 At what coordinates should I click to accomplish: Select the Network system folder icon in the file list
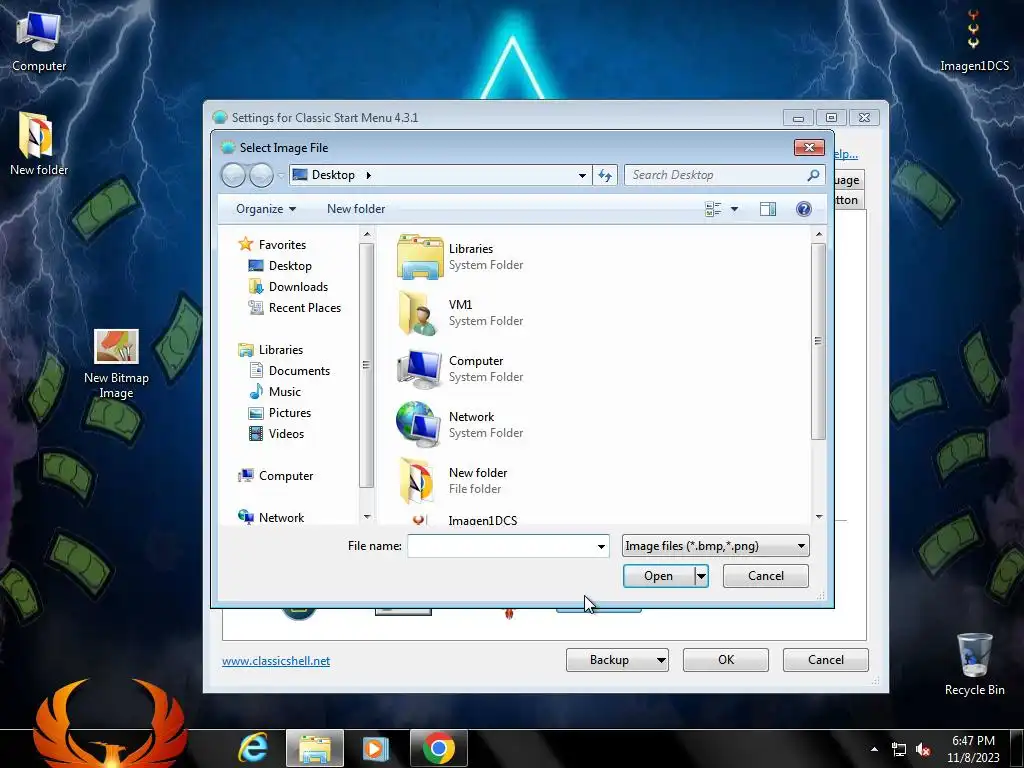click(419, 424)
